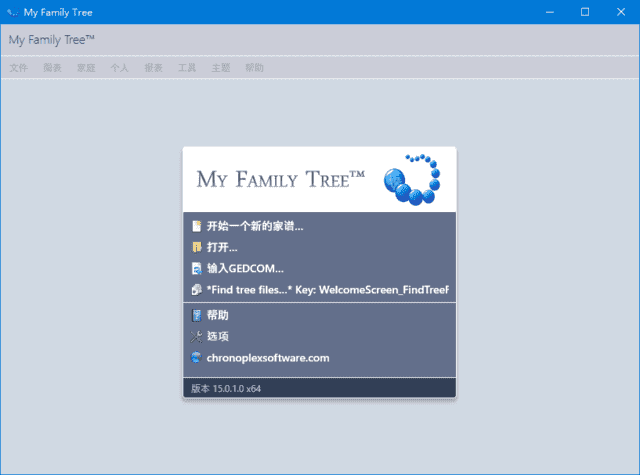The width and height of the screenshot is (640, 475).
Task: Open the 文件 menu
Action: [x=19, y=68]
